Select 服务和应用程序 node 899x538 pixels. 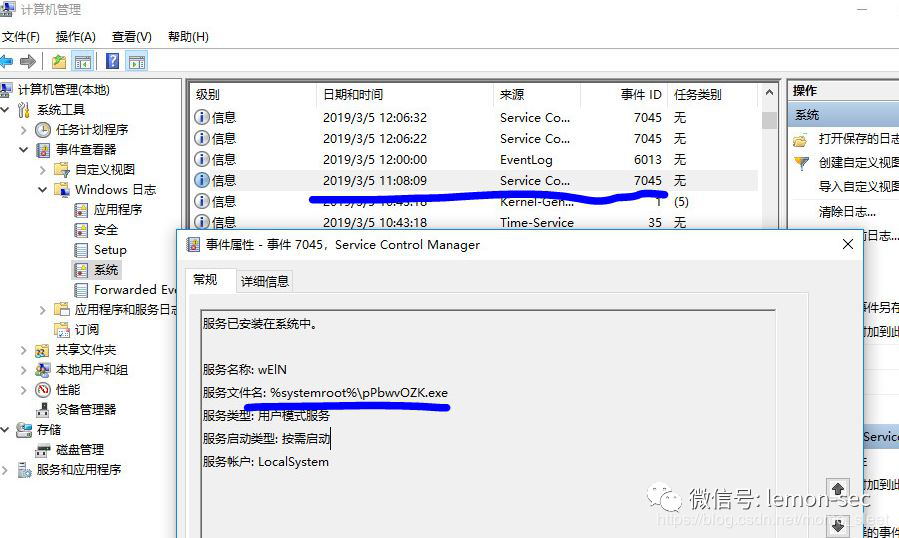[x=79, y=470]
